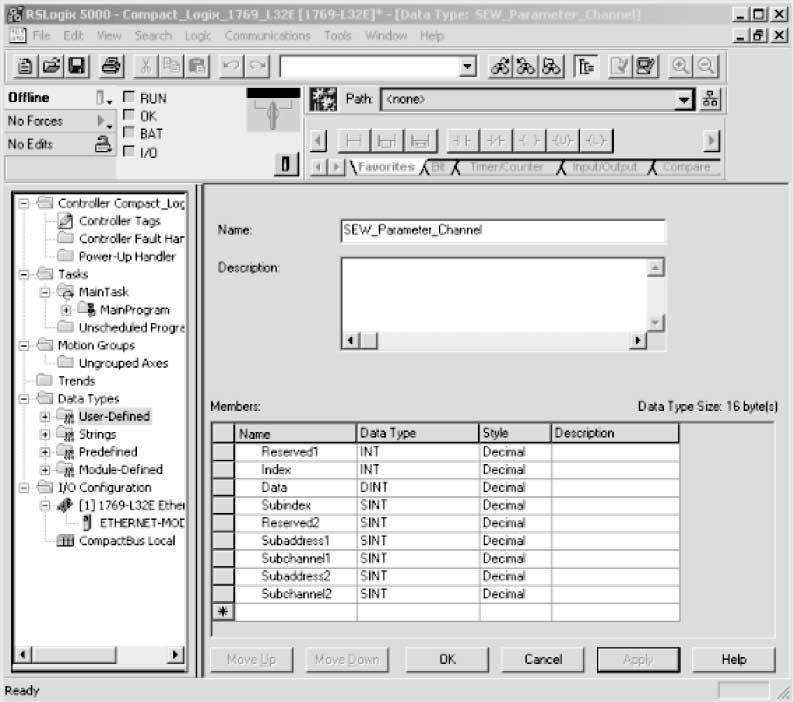Click the Print toolbar icon

[111, 66]
